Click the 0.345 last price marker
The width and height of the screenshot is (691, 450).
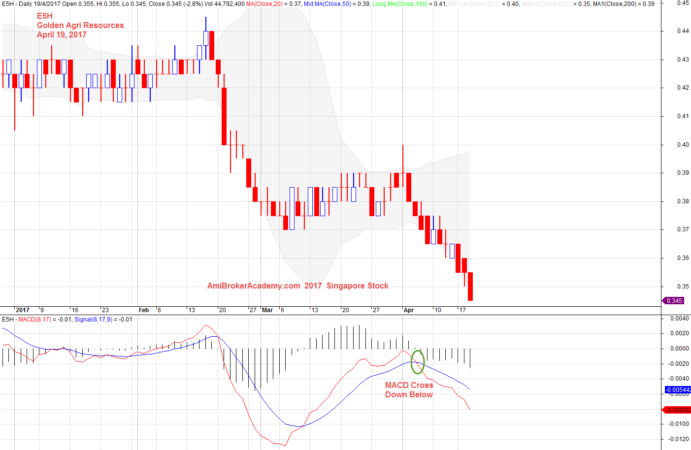coord(673,301)
